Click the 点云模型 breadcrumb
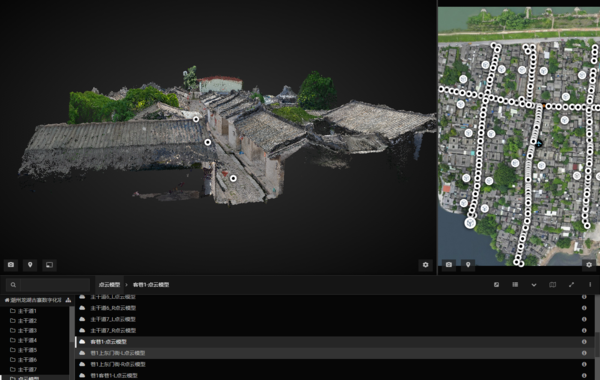This screenshot has height=380, width=600. pyautogui.click(x=109, y=285)
